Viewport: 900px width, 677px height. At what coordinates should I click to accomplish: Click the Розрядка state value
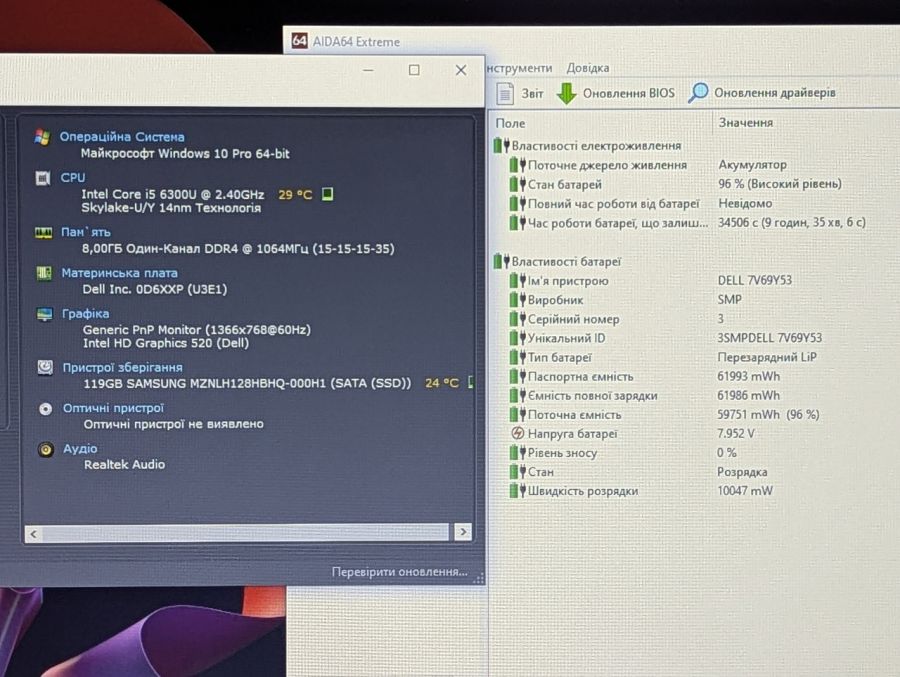point(742,472)
